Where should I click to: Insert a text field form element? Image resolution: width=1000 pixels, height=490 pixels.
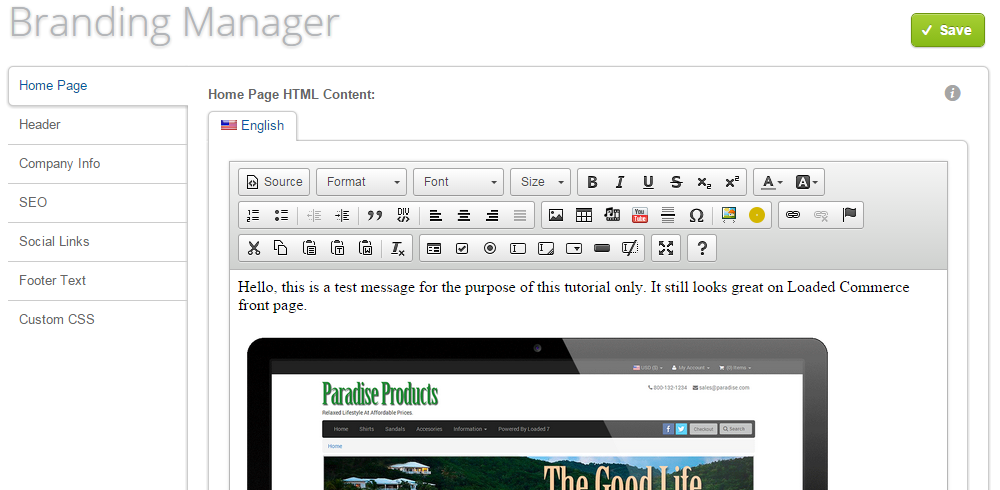click(x=518, y=249)
